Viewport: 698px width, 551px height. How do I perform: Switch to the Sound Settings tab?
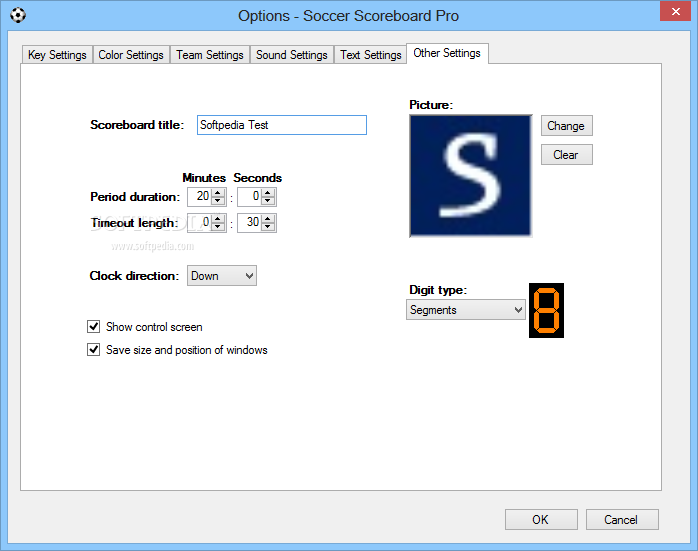tap(292, 55)
